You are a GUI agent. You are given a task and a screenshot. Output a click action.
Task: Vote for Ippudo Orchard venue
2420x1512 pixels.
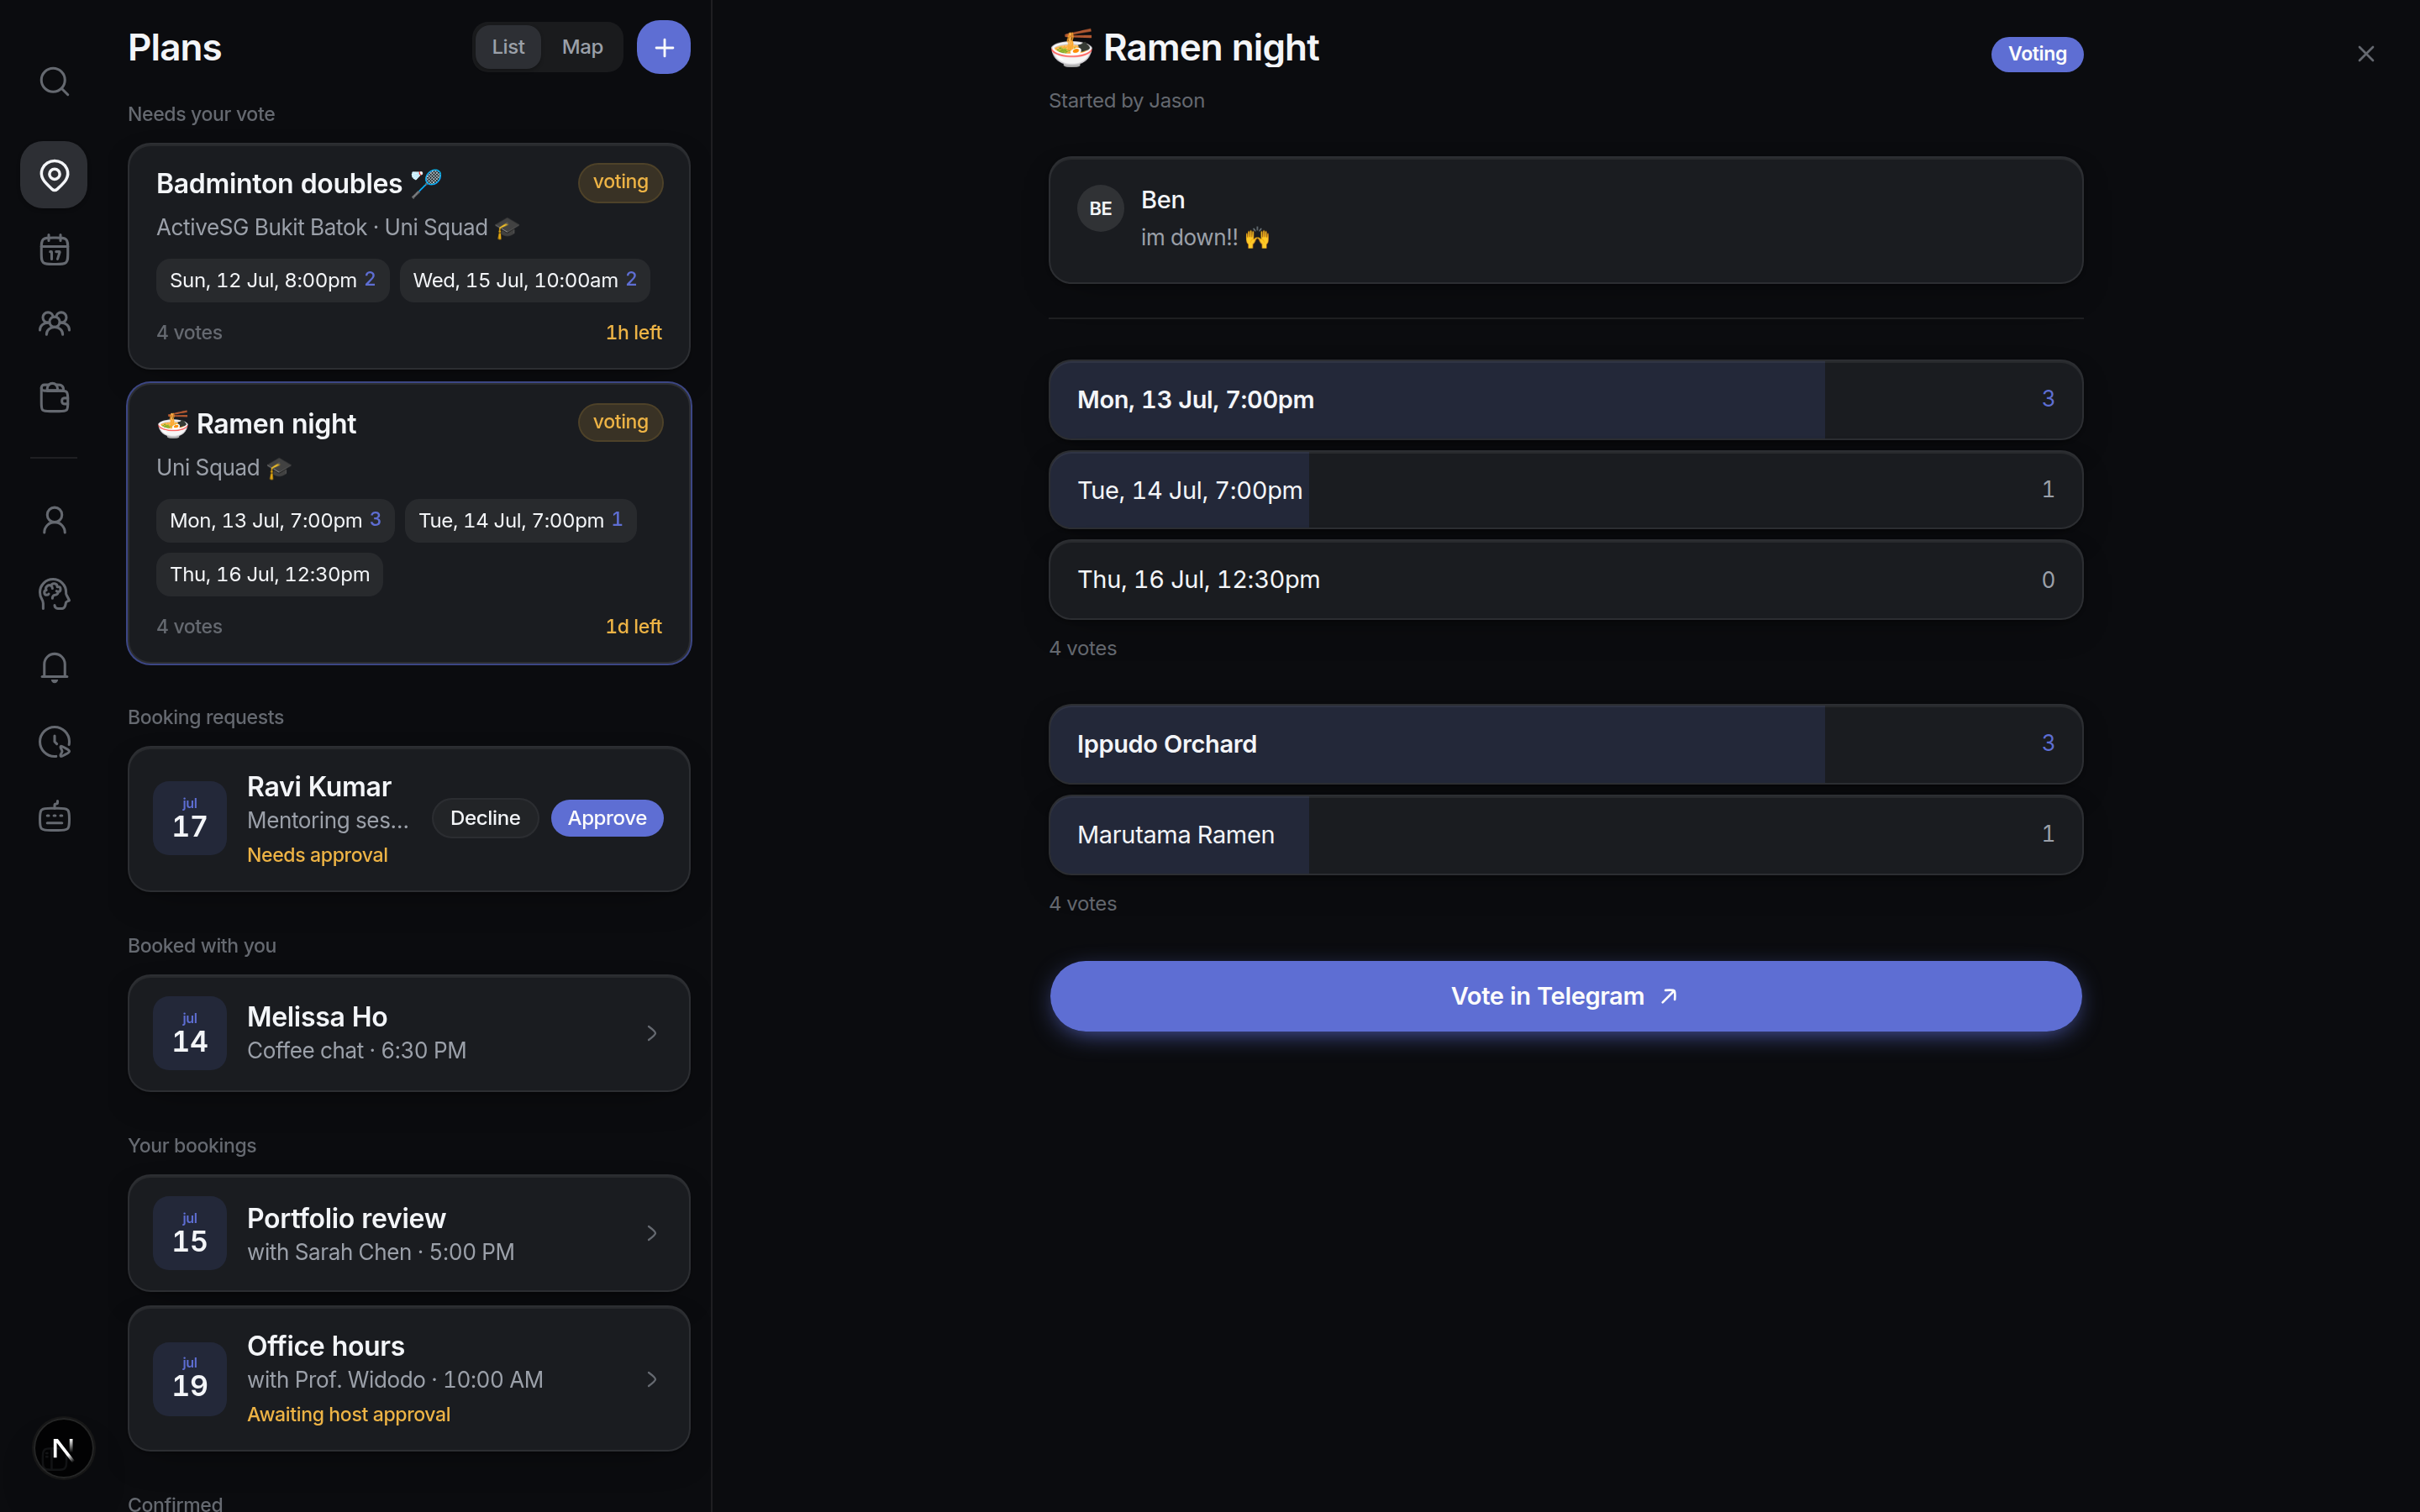click(x=1565, y=744)
